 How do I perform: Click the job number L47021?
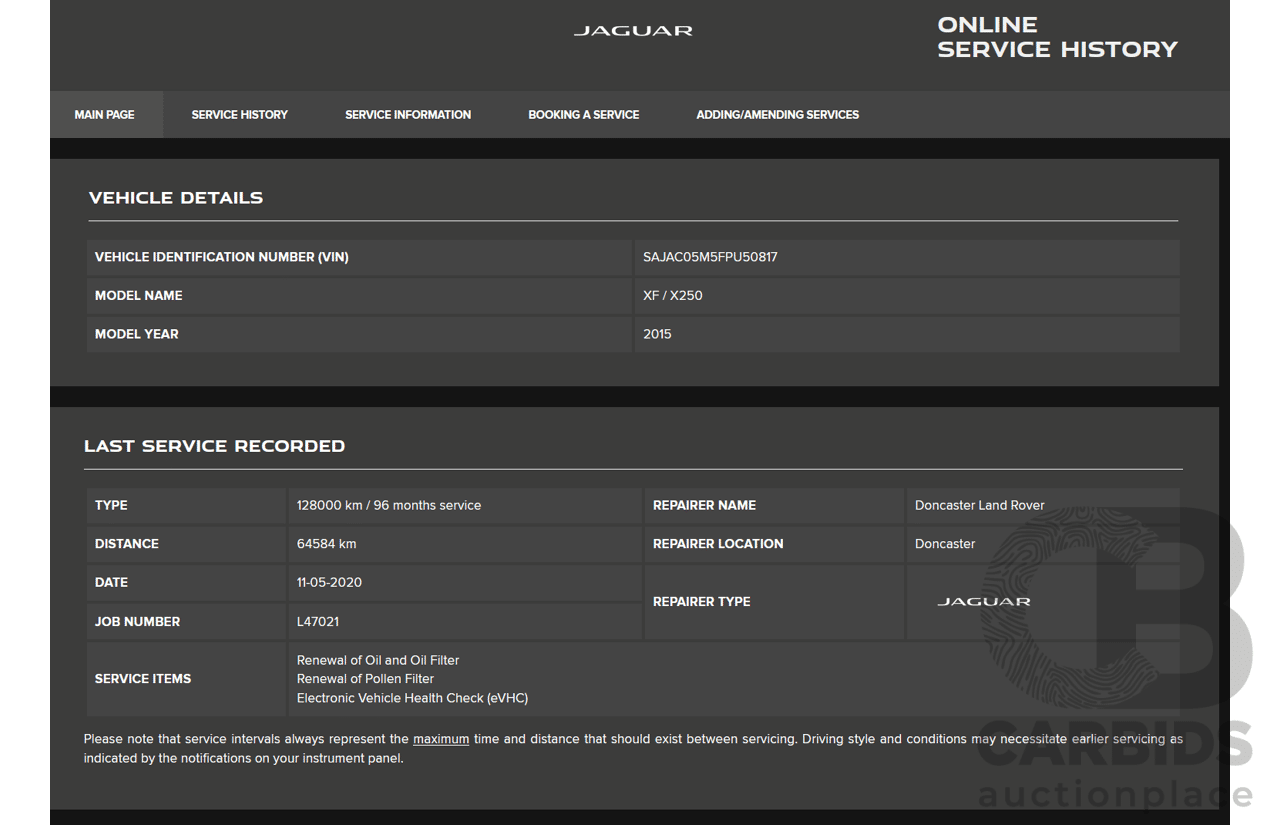click(318, 622)
